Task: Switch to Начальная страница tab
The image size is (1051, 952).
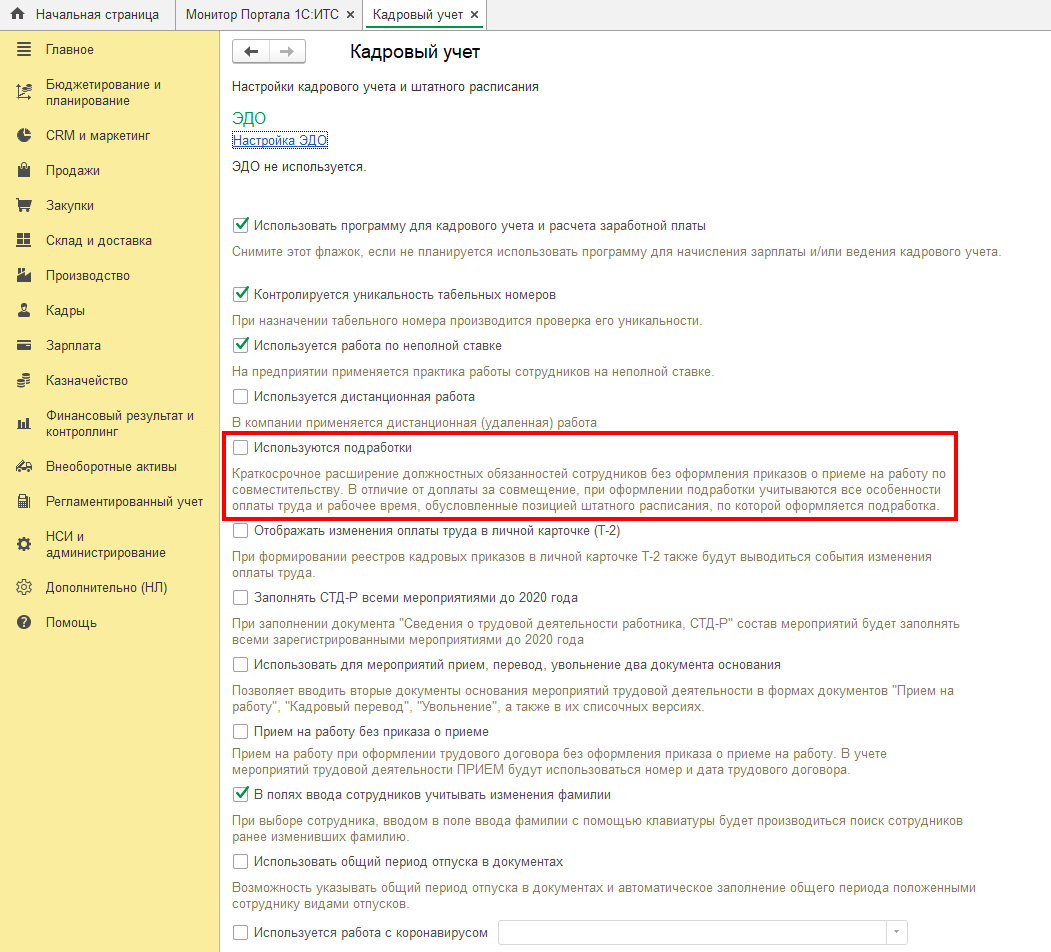Action: pyautogui.click(x=88, y=15)
